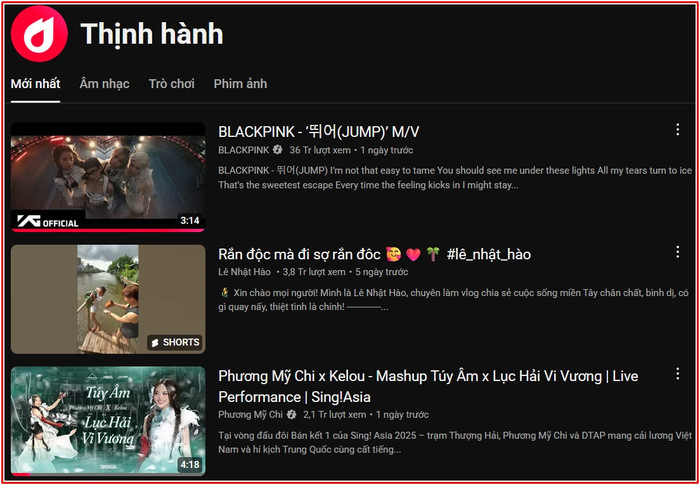Click the 'Tại vòng đấu đôi Bán kết' description
Viewport: 700px width, 485px height.
coord(455,443)
